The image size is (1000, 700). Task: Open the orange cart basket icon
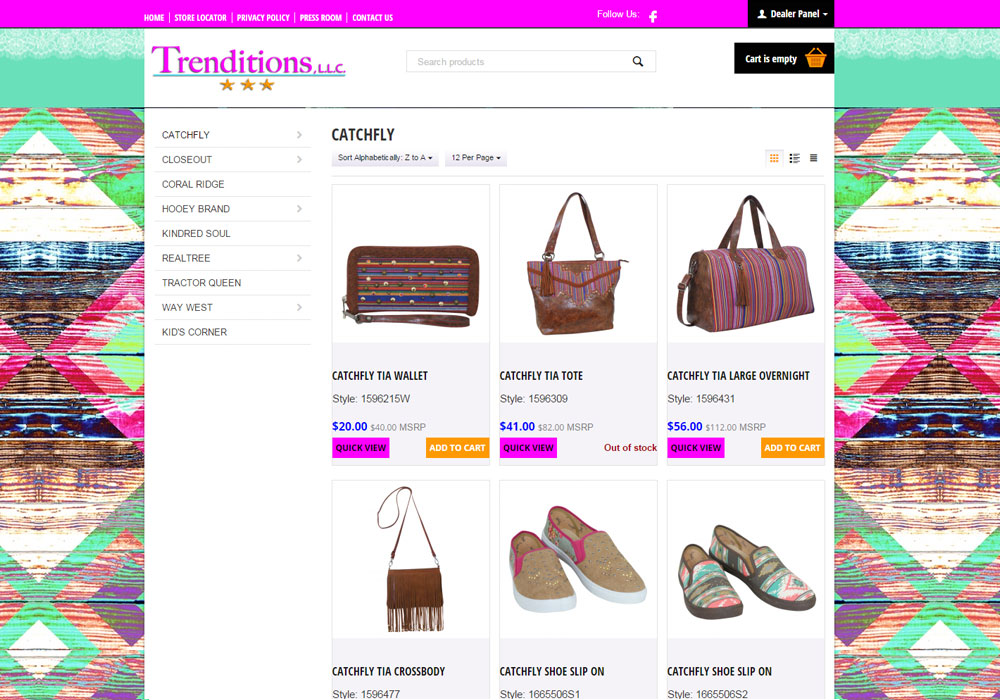(x=816, y=58)
